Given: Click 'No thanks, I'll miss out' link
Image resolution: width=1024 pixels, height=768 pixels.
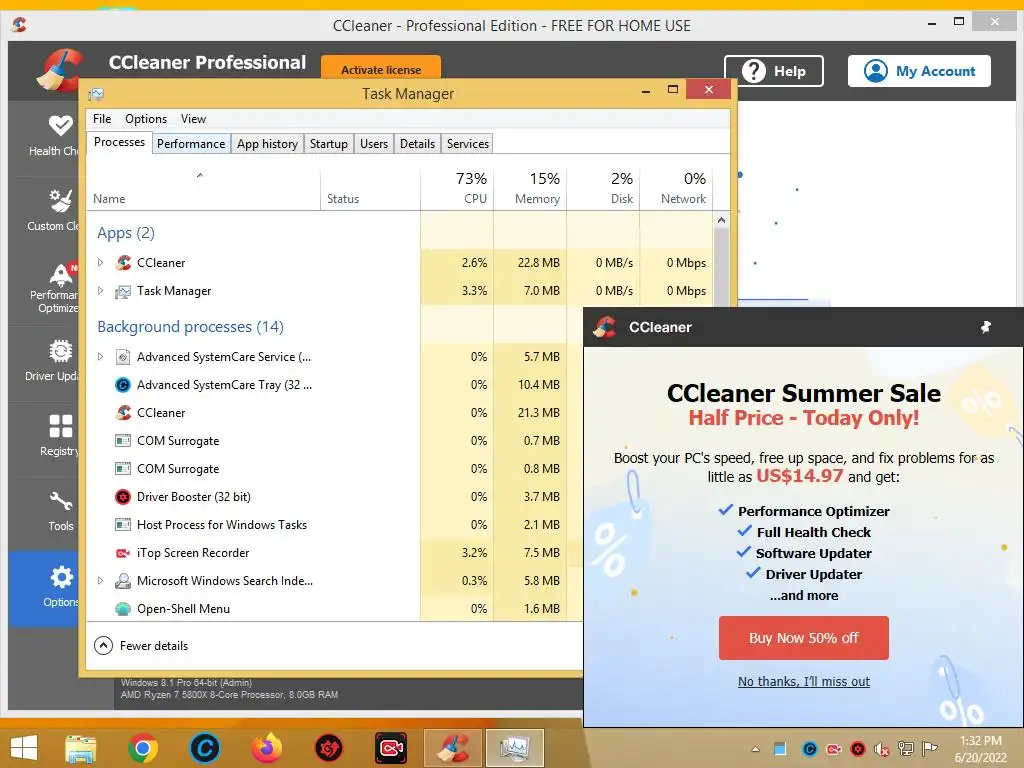Looking at the screenshot, I should click(803, 681).
